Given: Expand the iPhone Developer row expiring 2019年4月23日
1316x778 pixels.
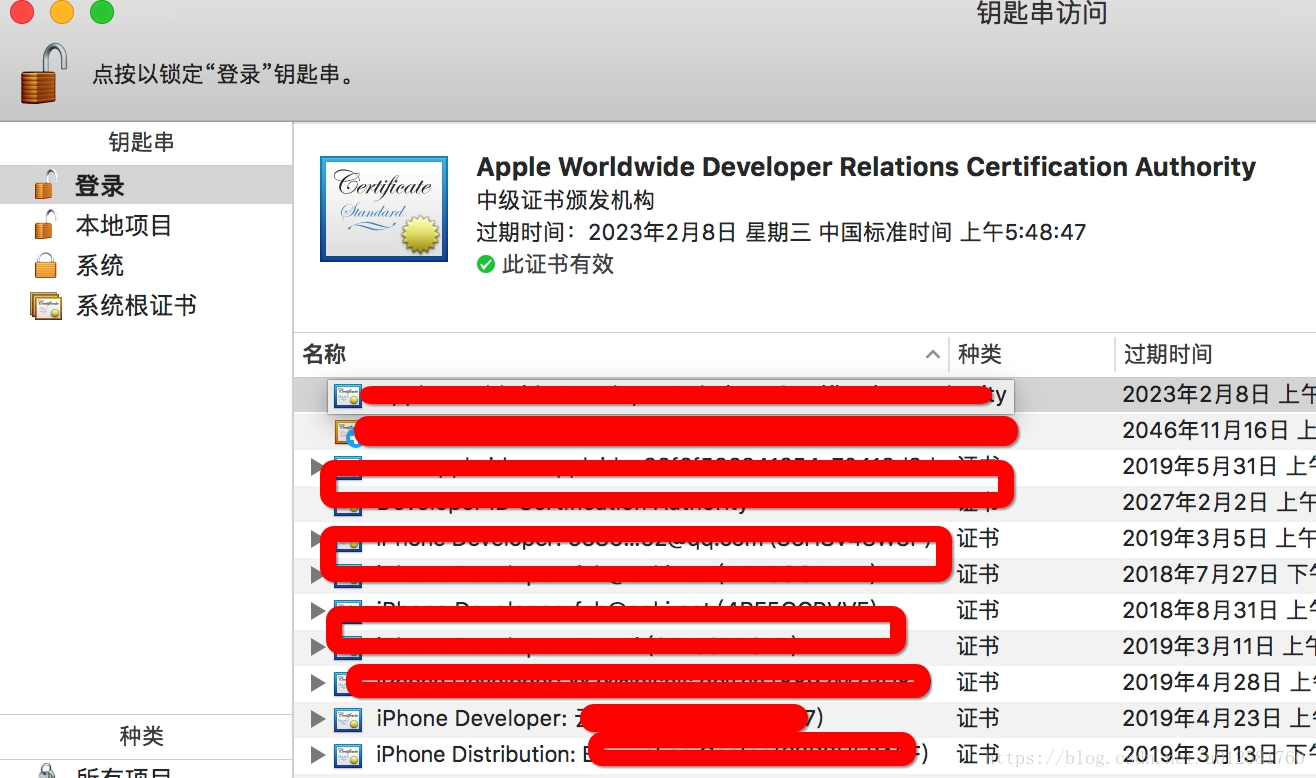Looking at the screenshot, I should point(318,719).
